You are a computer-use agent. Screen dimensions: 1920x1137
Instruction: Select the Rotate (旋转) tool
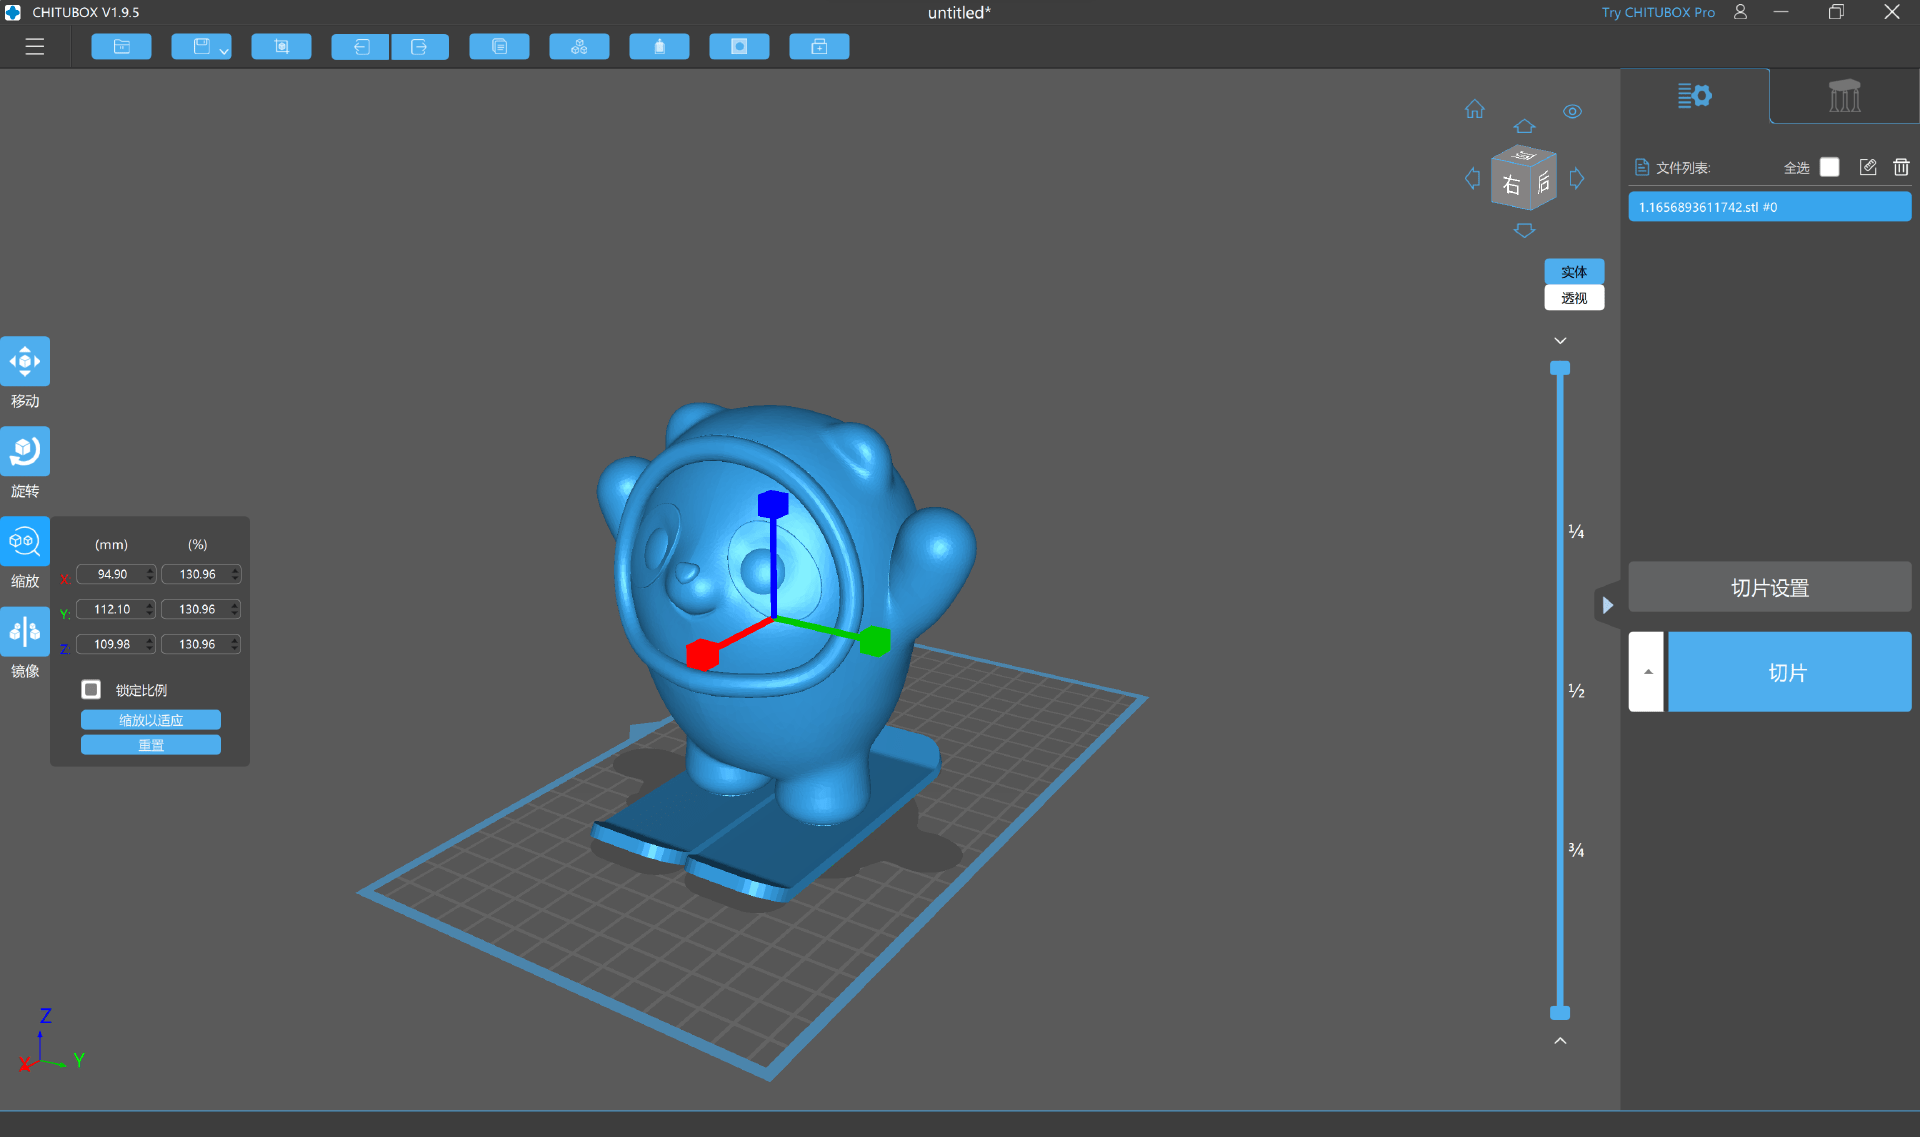[25, 451]
